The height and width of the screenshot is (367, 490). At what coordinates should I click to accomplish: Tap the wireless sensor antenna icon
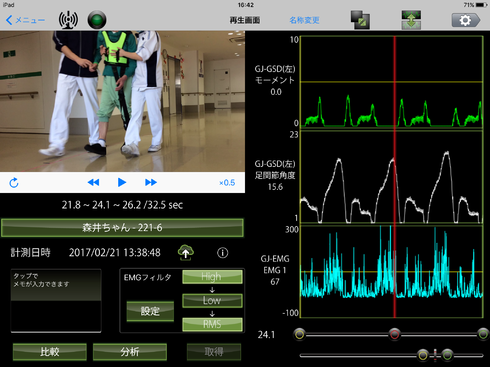point(68,20)
